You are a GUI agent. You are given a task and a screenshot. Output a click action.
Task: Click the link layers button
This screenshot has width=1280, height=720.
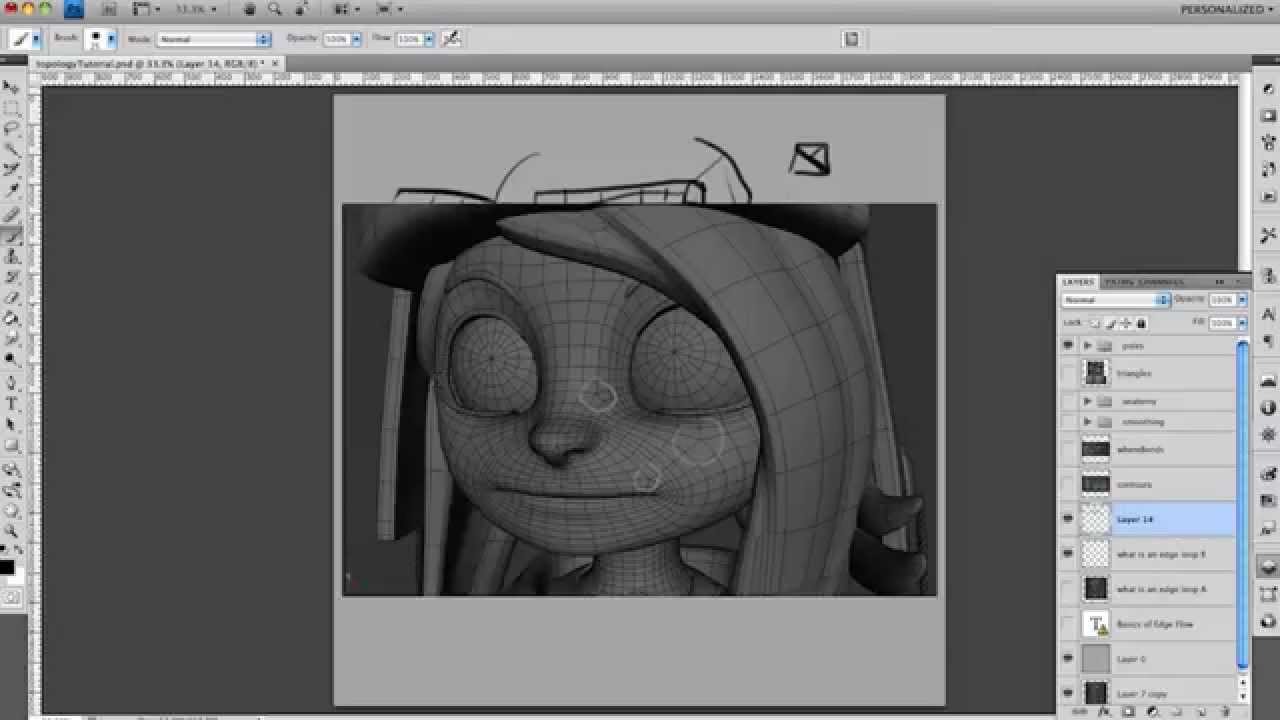click(1080, 712)
